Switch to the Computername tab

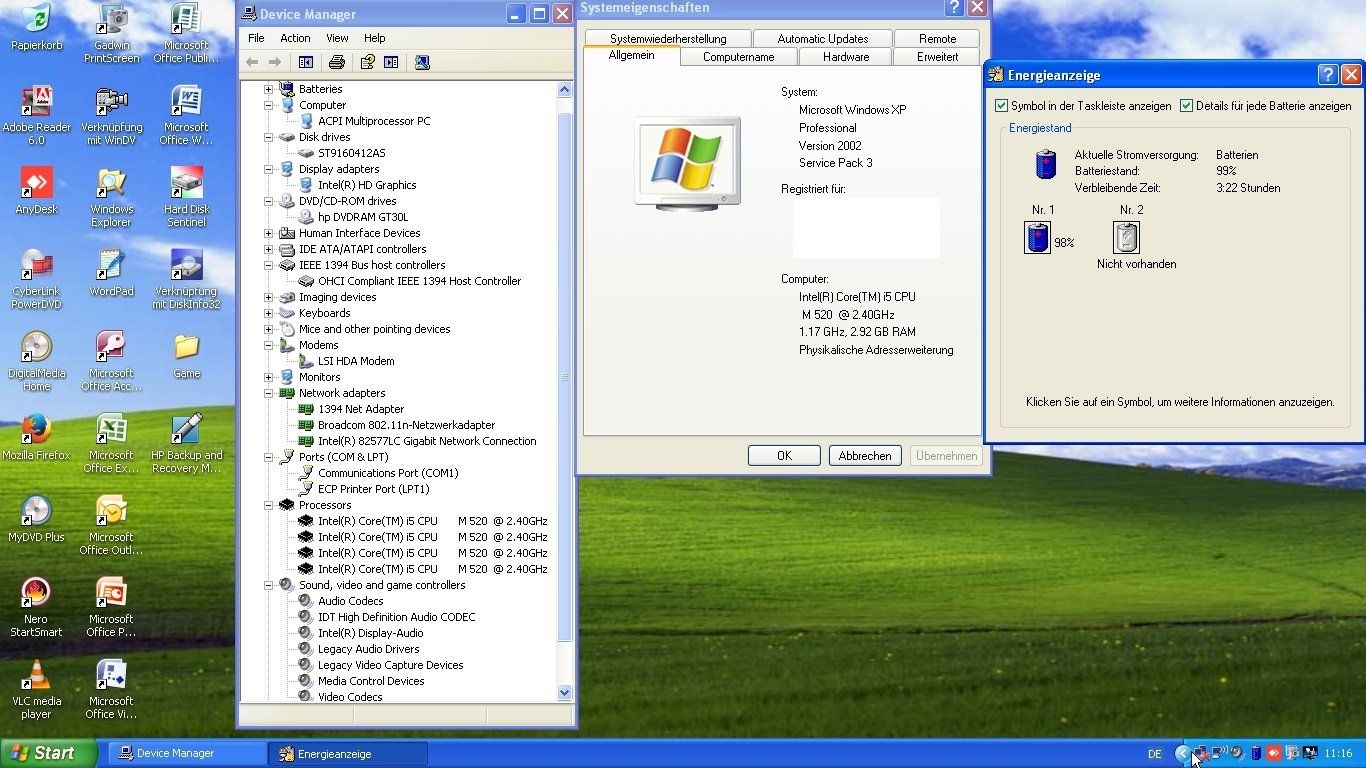[x=739, y=57]
